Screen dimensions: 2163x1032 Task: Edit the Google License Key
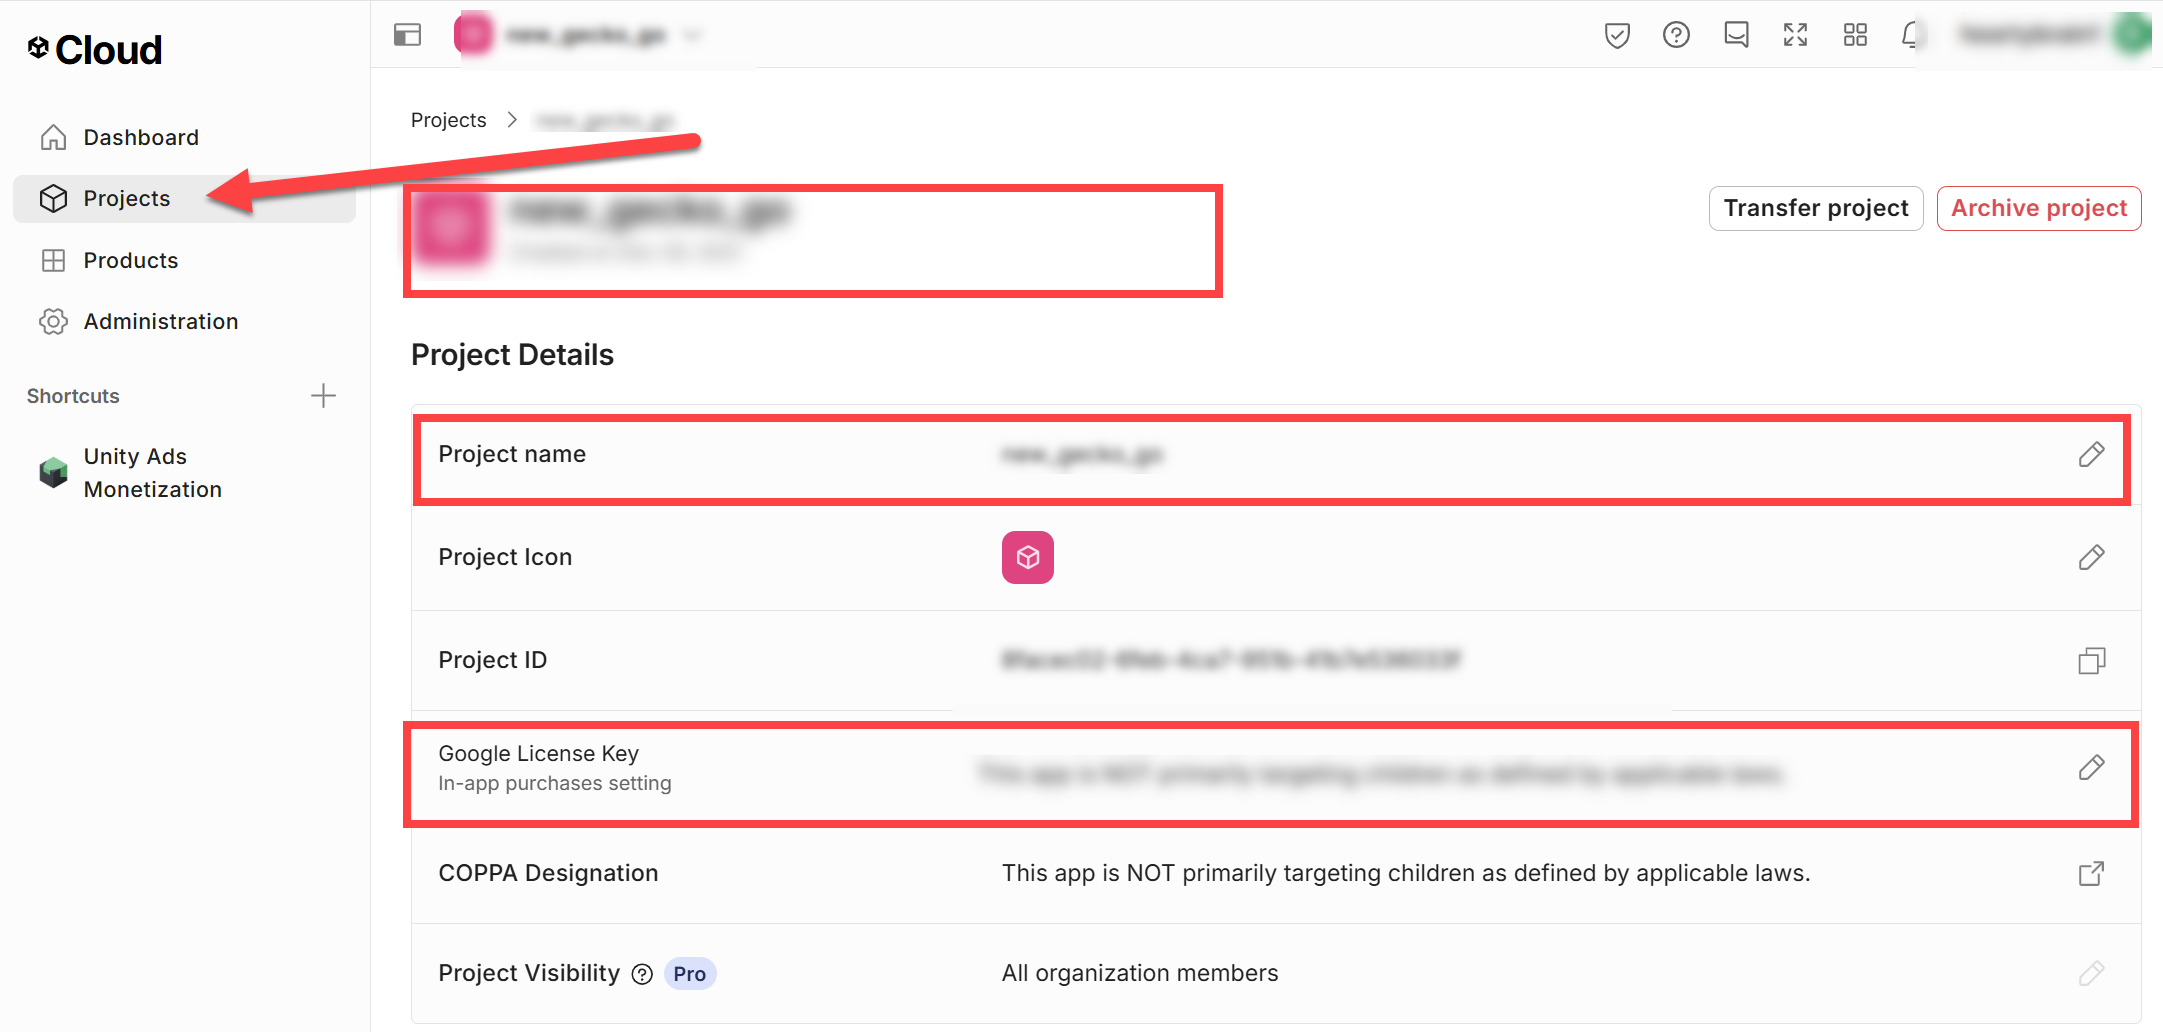tap(2091, 768)
